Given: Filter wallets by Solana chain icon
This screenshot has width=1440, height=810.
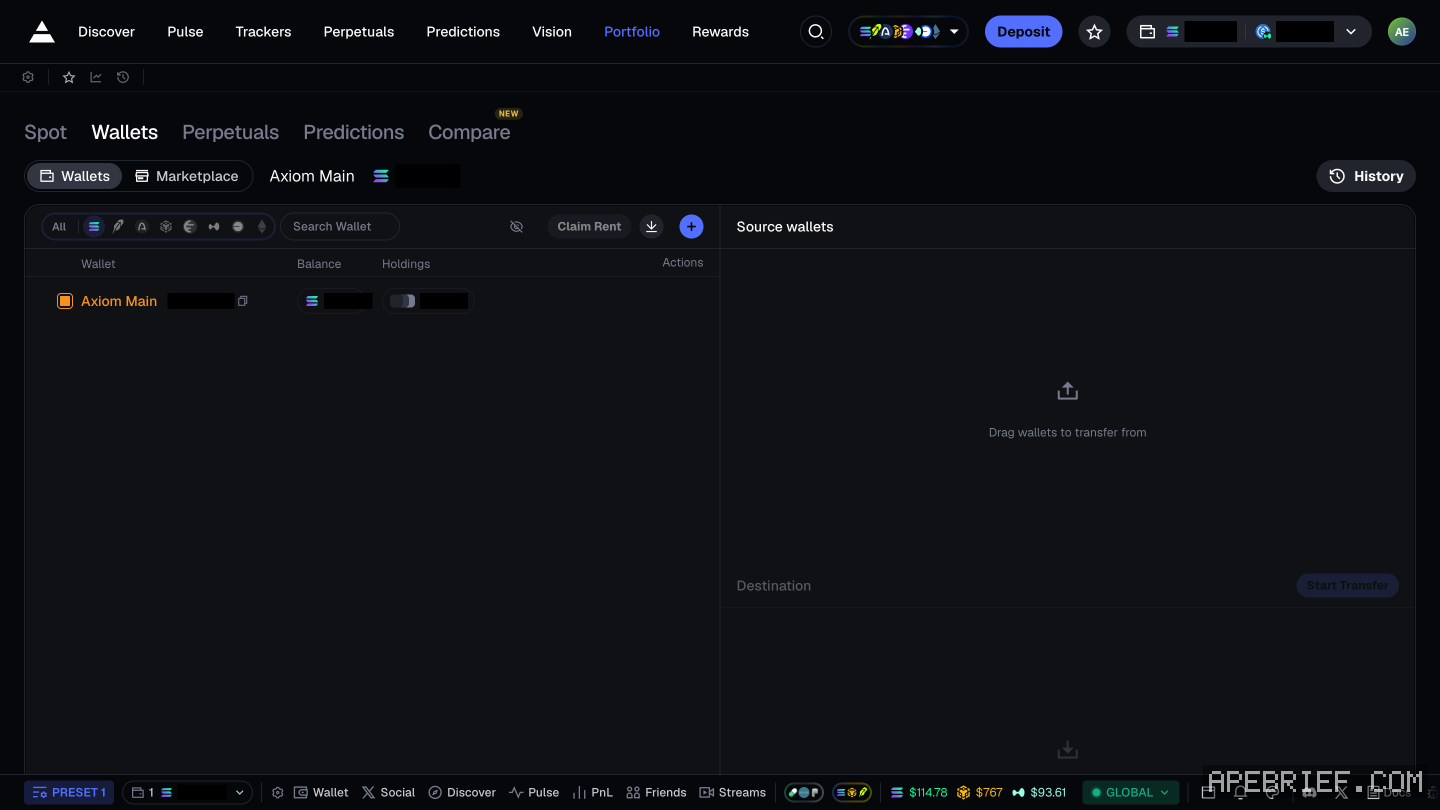Looking at the screenshot, I should (94, 227).
